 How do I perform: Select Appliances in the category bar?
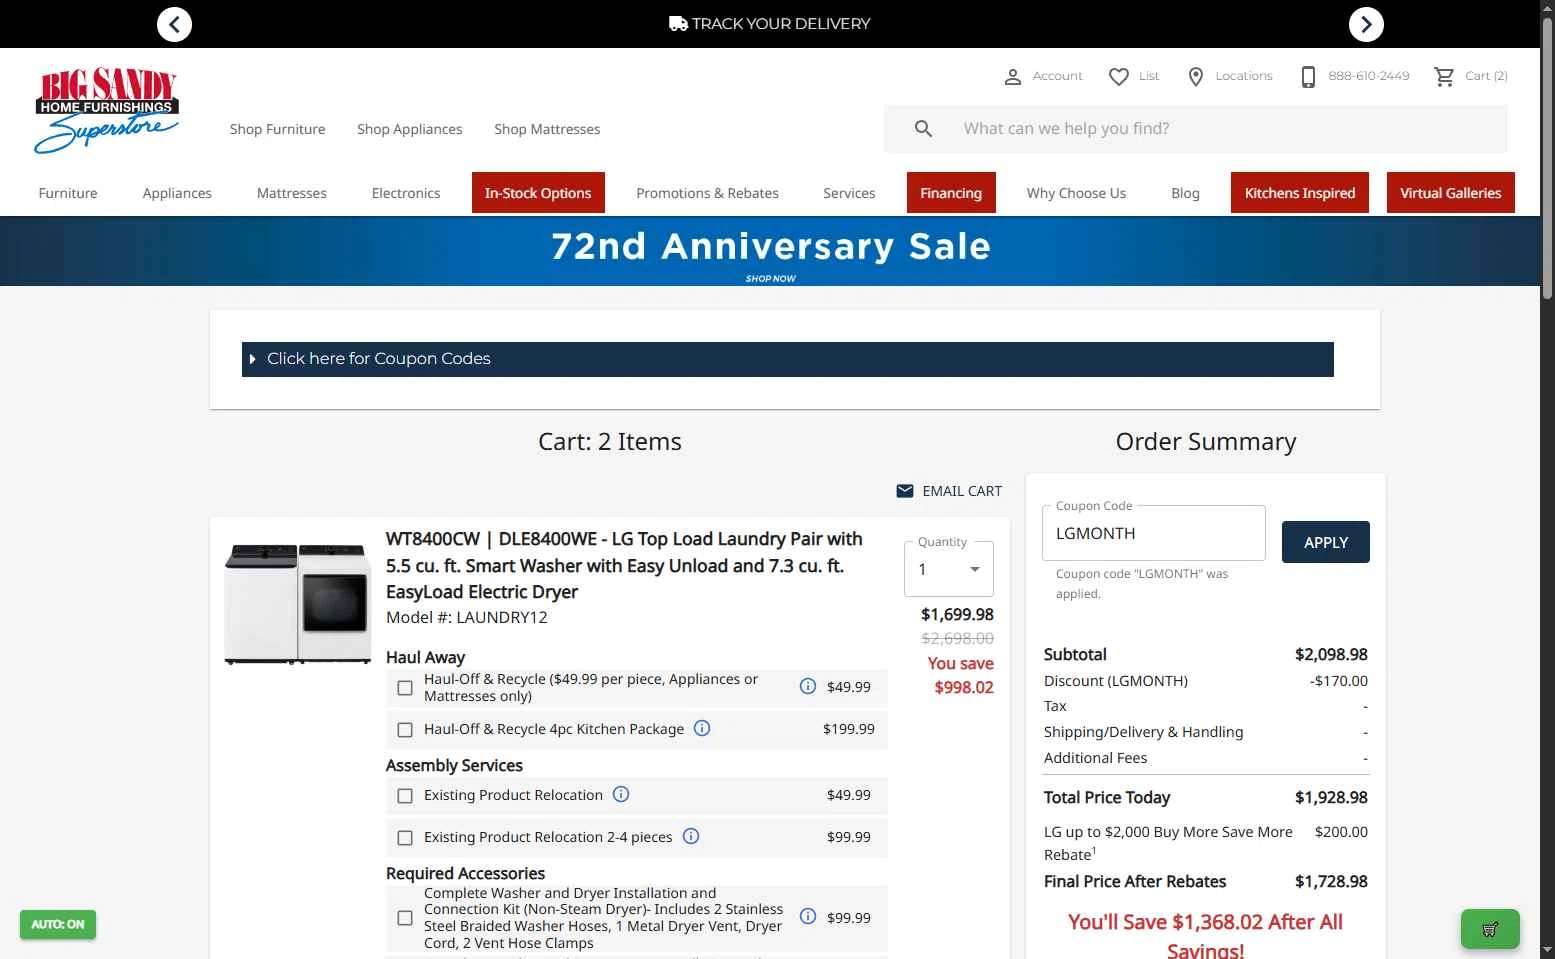click(x=177, y=193)
